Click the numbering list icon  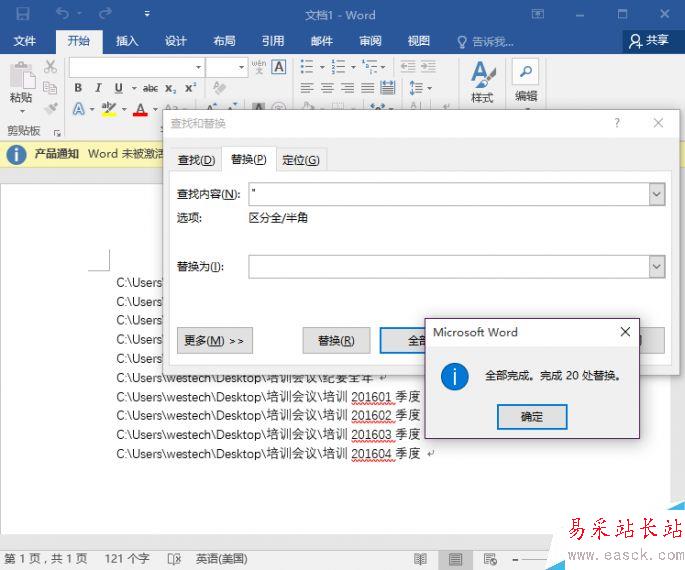[338, 67]
